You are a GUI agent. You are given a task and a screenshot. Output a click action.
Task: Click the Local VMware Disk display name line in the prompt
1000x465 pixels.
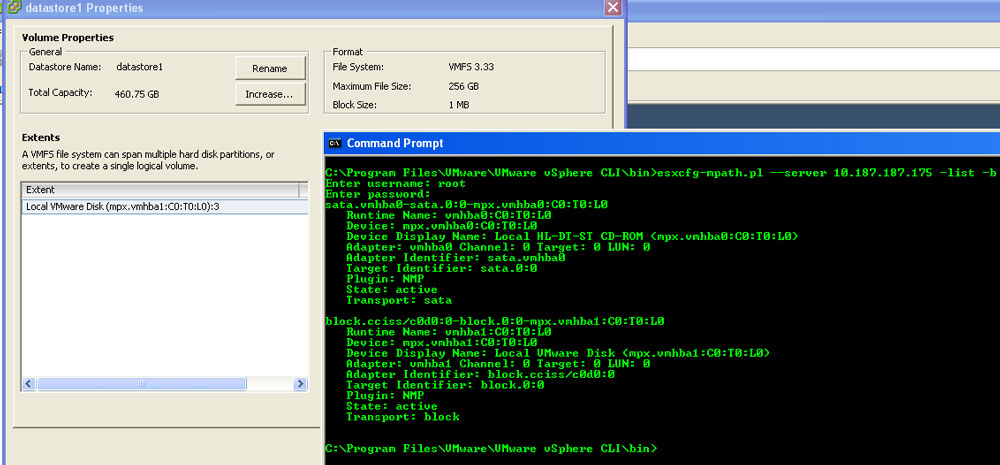tap(558, 353)
